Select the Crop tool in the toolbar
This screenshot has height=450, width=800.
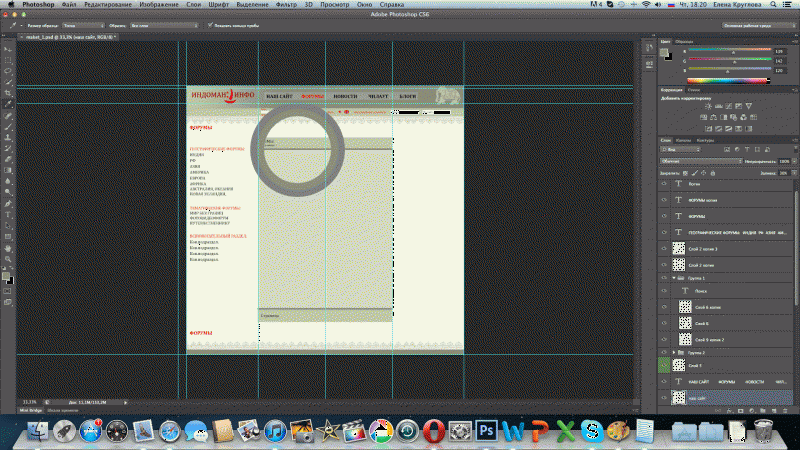click(7, 93)
